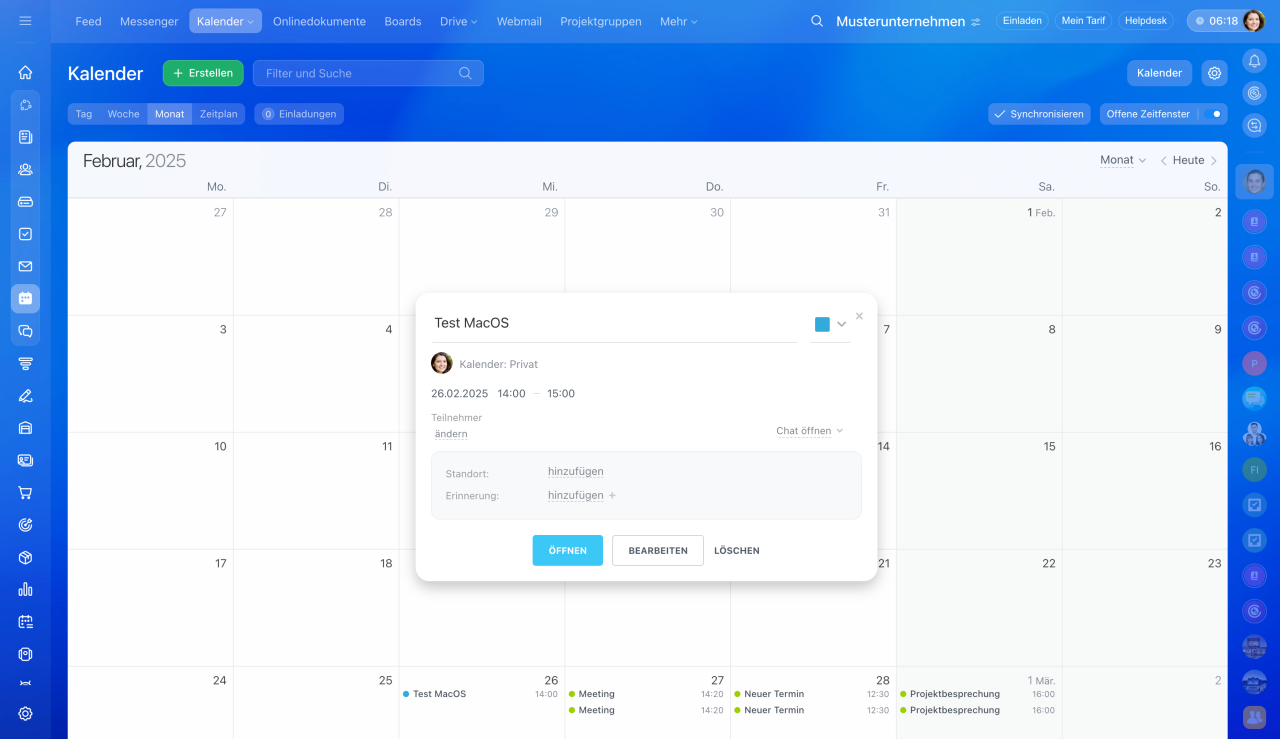Click hinzufügen next to Standort
This screenshot has height=739, width=1280.
pyautogui.click(x=576, y=472)
